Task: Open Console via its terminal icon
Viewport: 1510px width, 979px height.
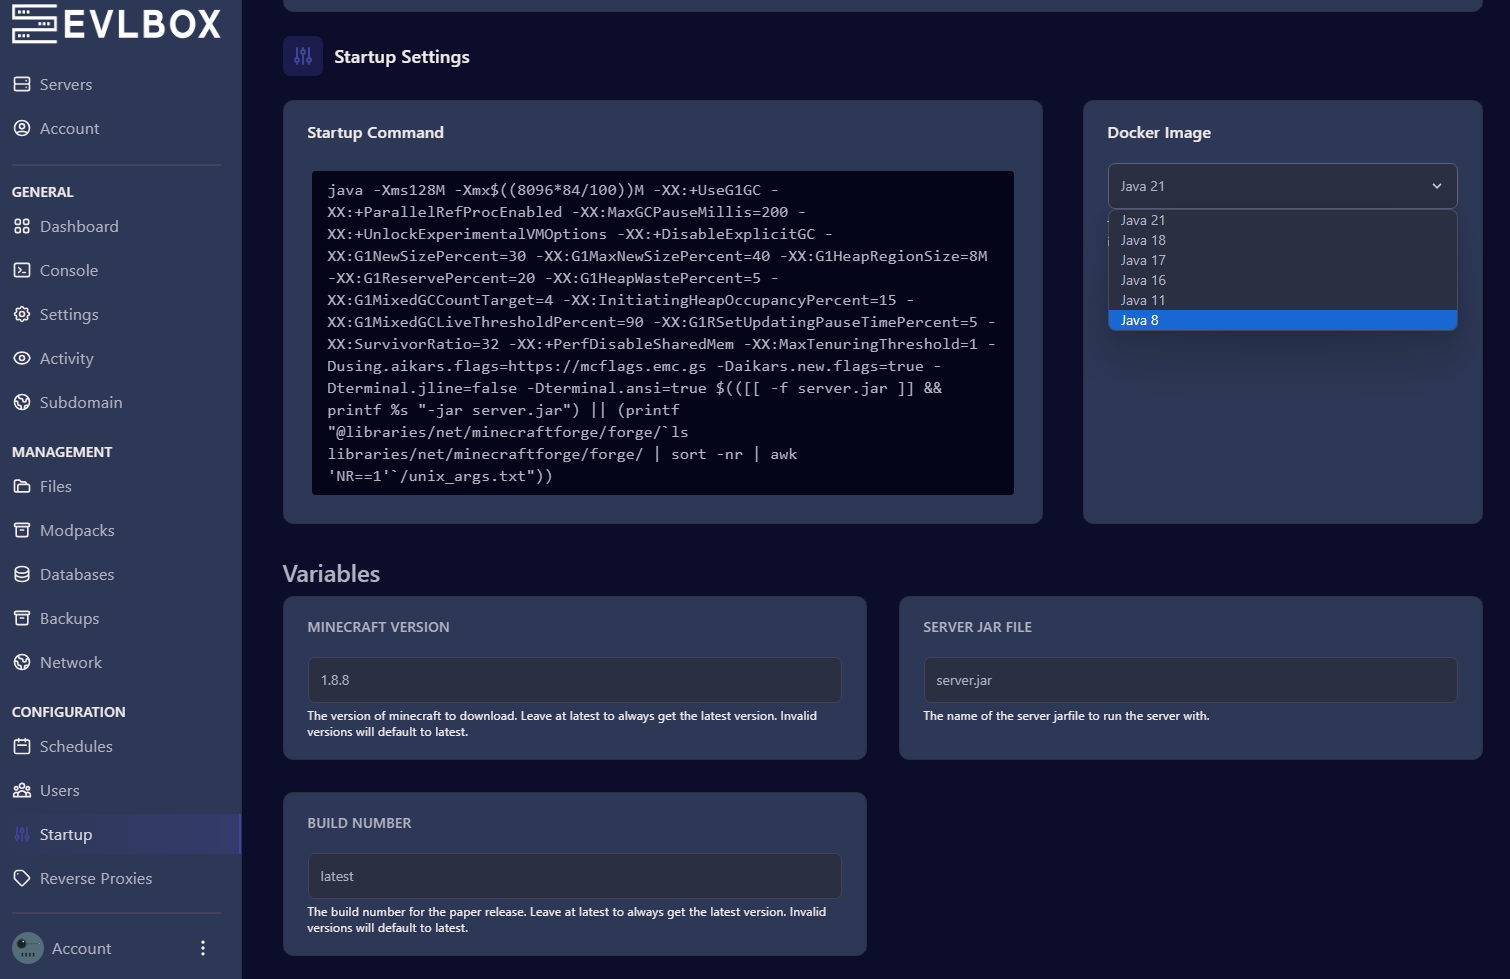Action: (22, 270)
